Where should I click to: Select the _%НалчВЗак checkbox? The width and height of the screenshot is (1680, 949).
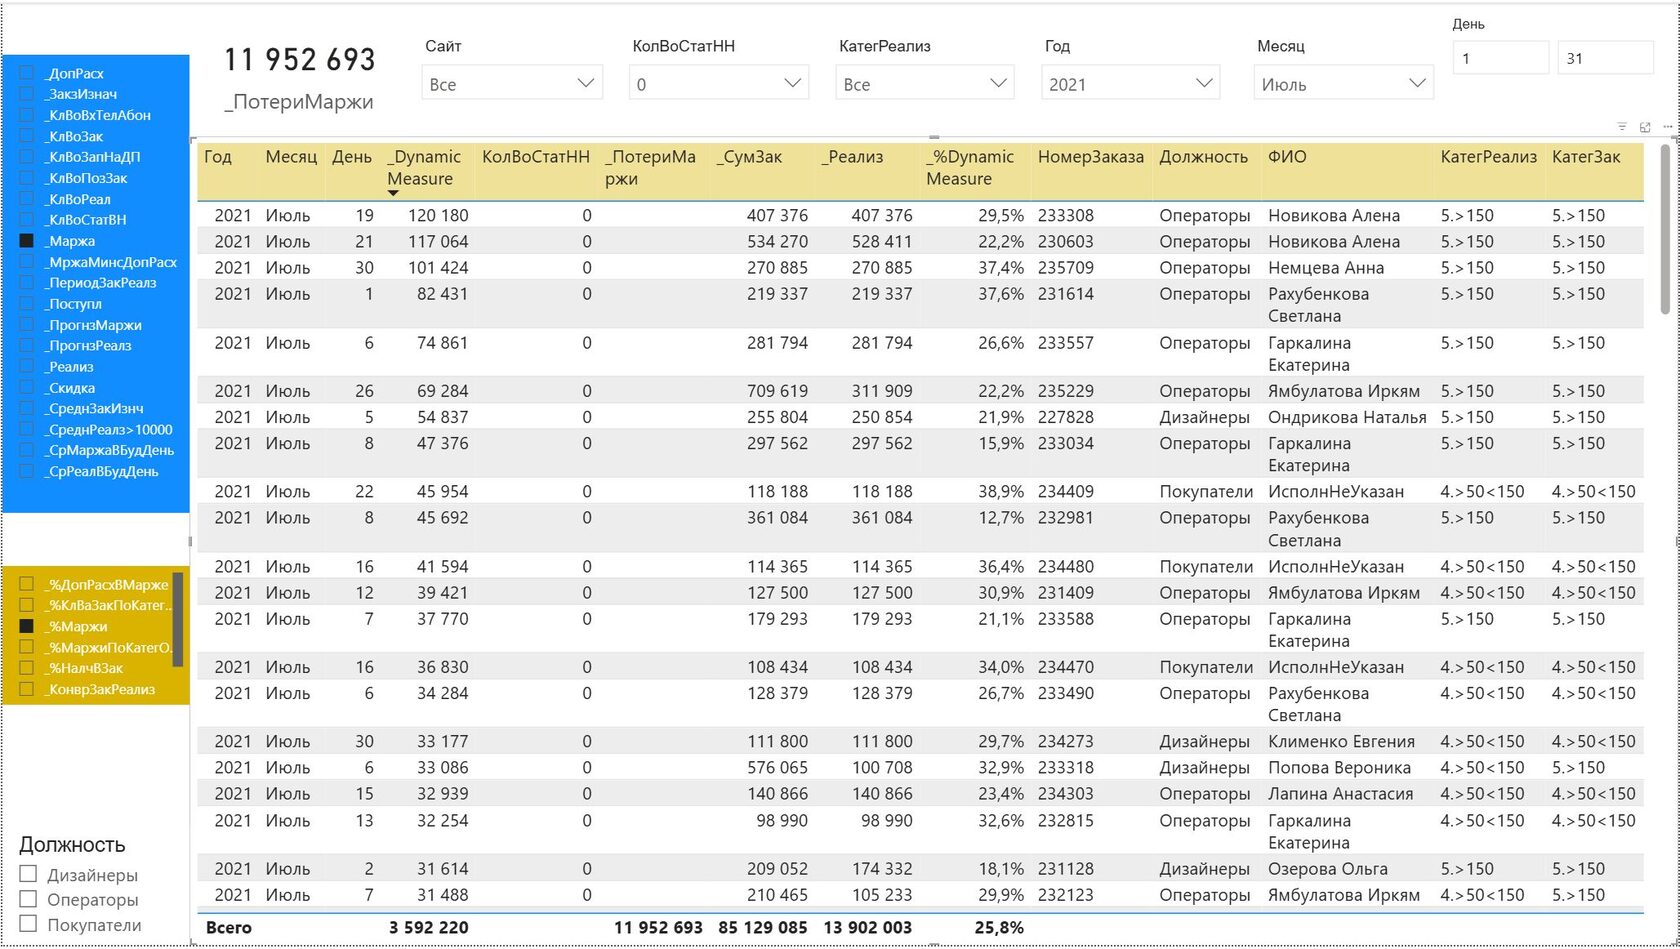point(27,668)
